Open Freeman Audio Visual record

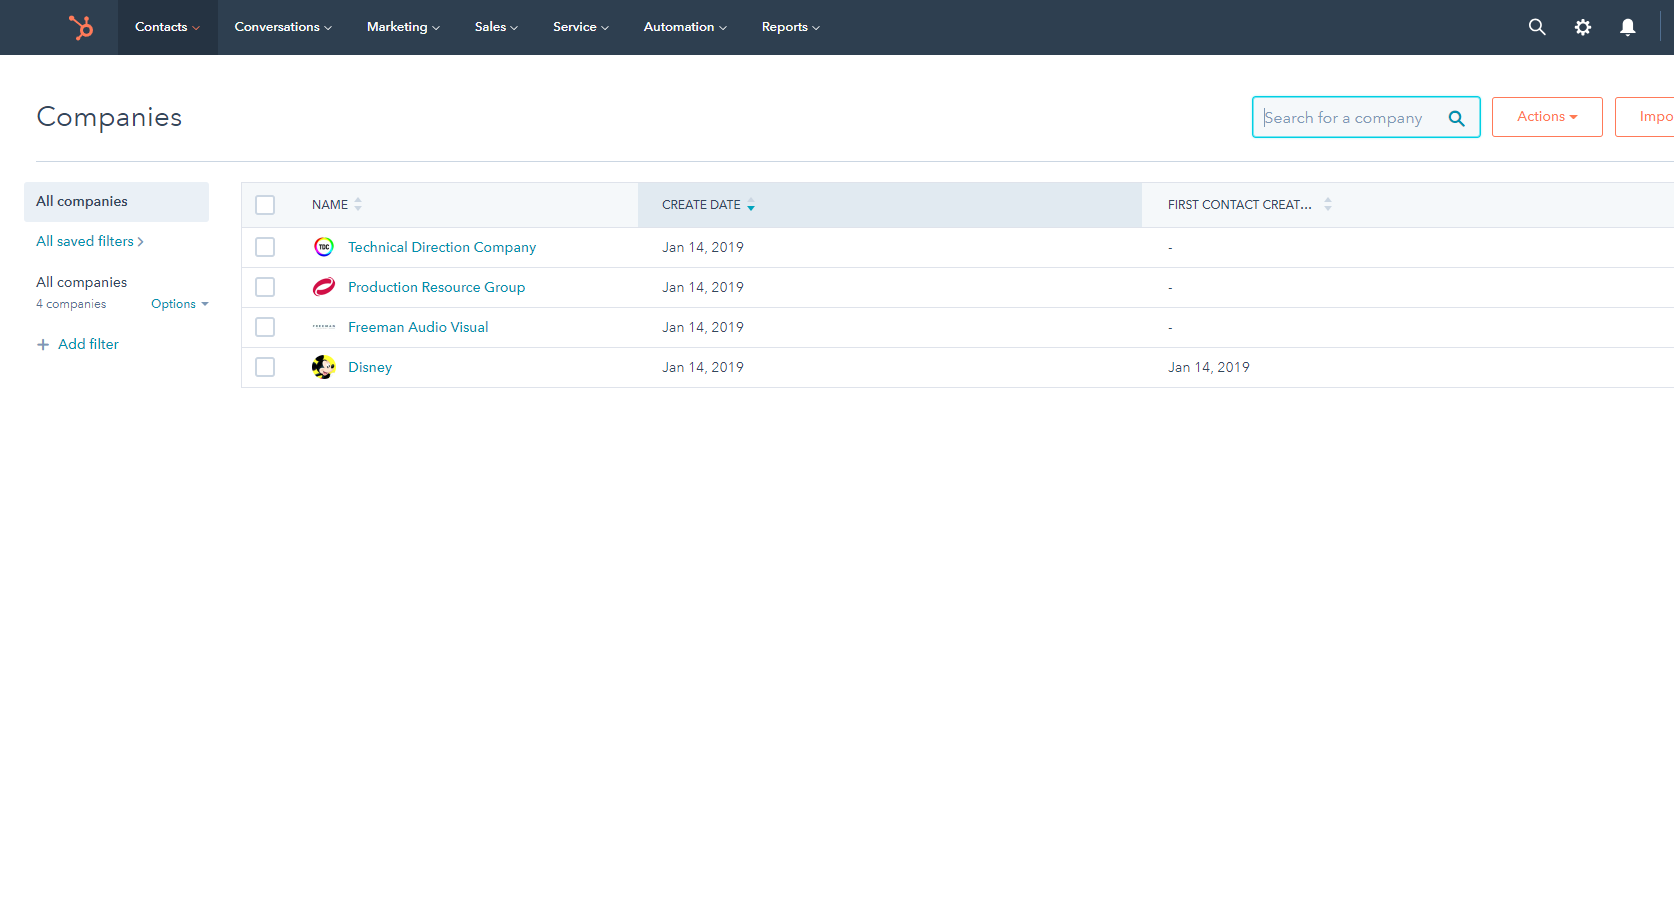[x=418, y=327]
